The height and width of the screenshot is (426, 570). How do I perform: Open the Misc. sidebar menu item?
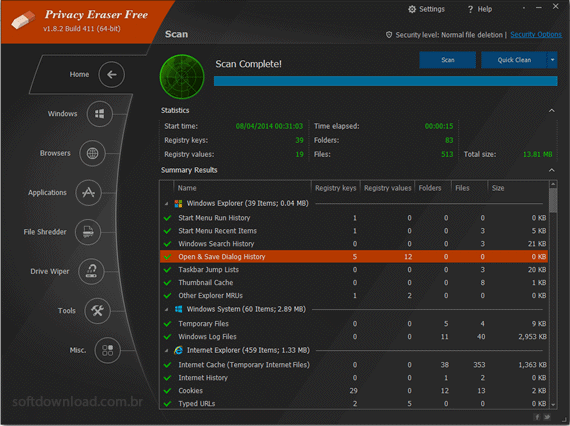pyautogui.click(x=78, y=350)
